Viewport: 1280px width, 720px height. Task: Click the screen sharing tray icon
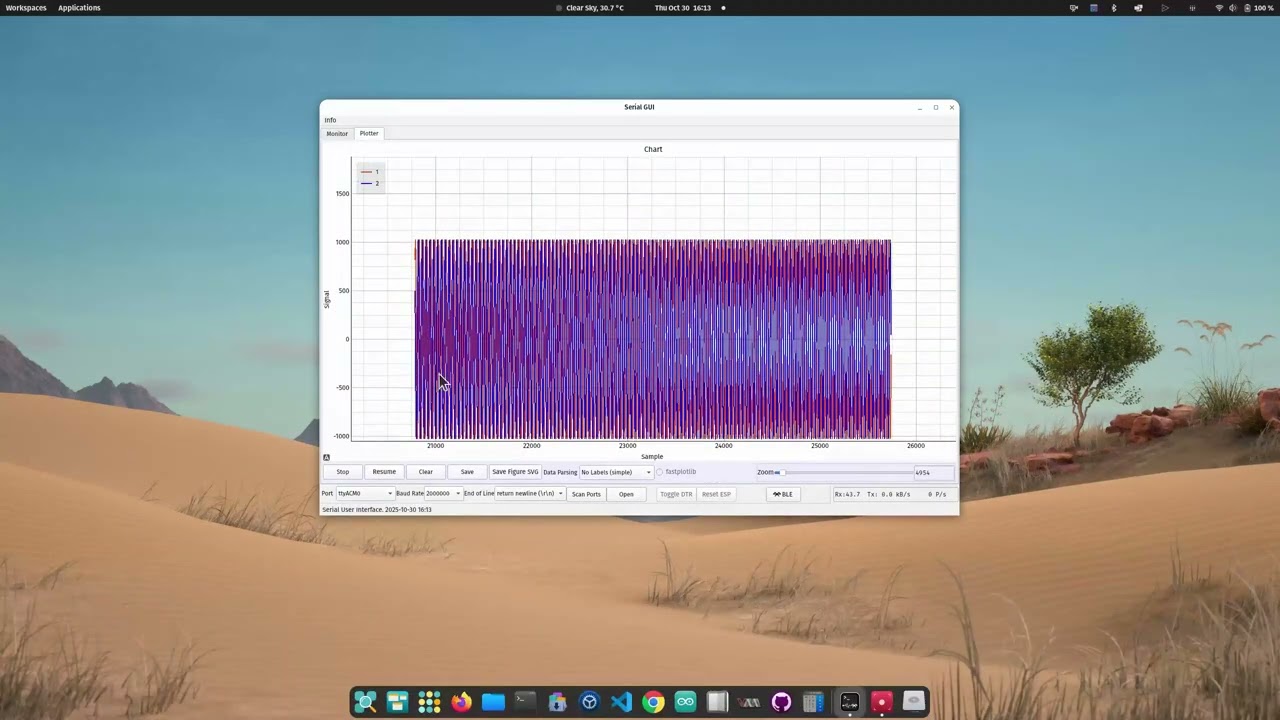[1138, 8]
